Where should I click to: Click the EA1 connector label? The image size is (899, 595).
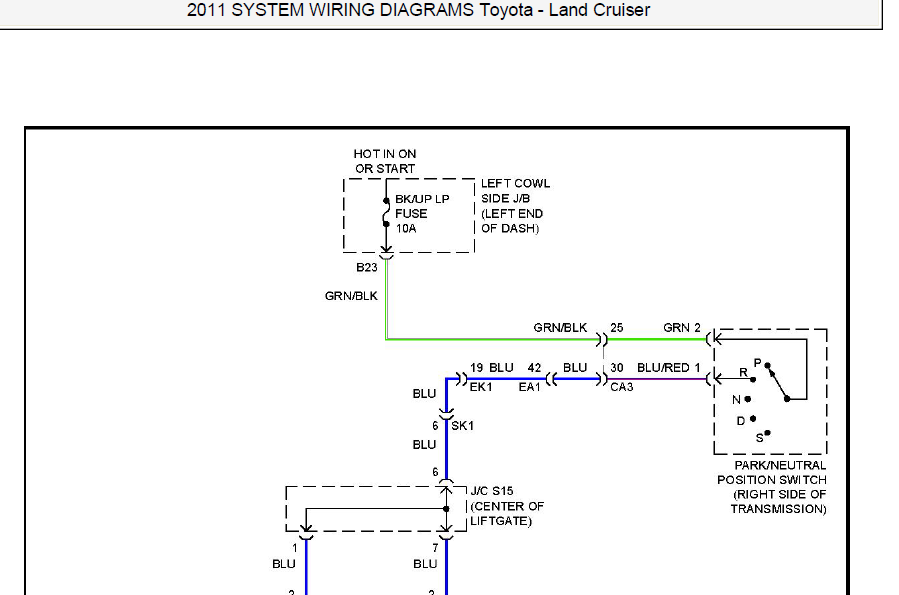coord(530,387)
